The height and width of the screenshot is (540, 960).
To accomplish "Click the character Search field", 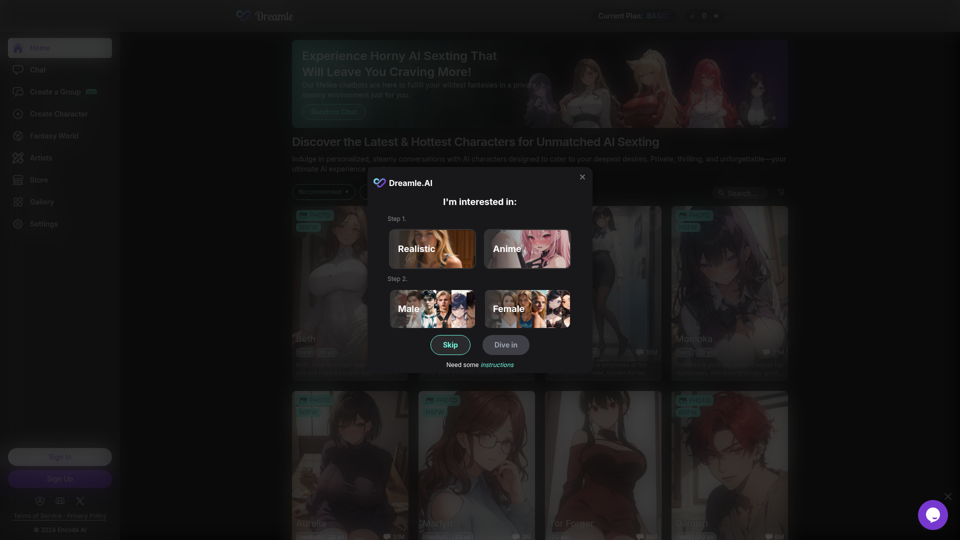I will tap(740, 193).
